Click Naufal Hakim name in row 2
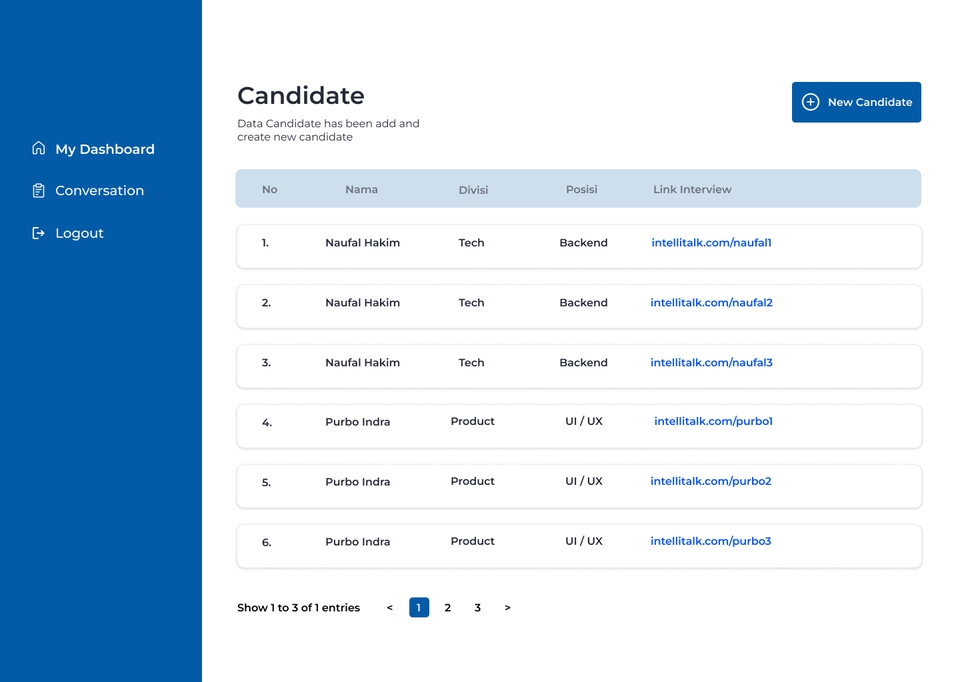The width and height of the screenshot is (960, 682). pos(362,302)
